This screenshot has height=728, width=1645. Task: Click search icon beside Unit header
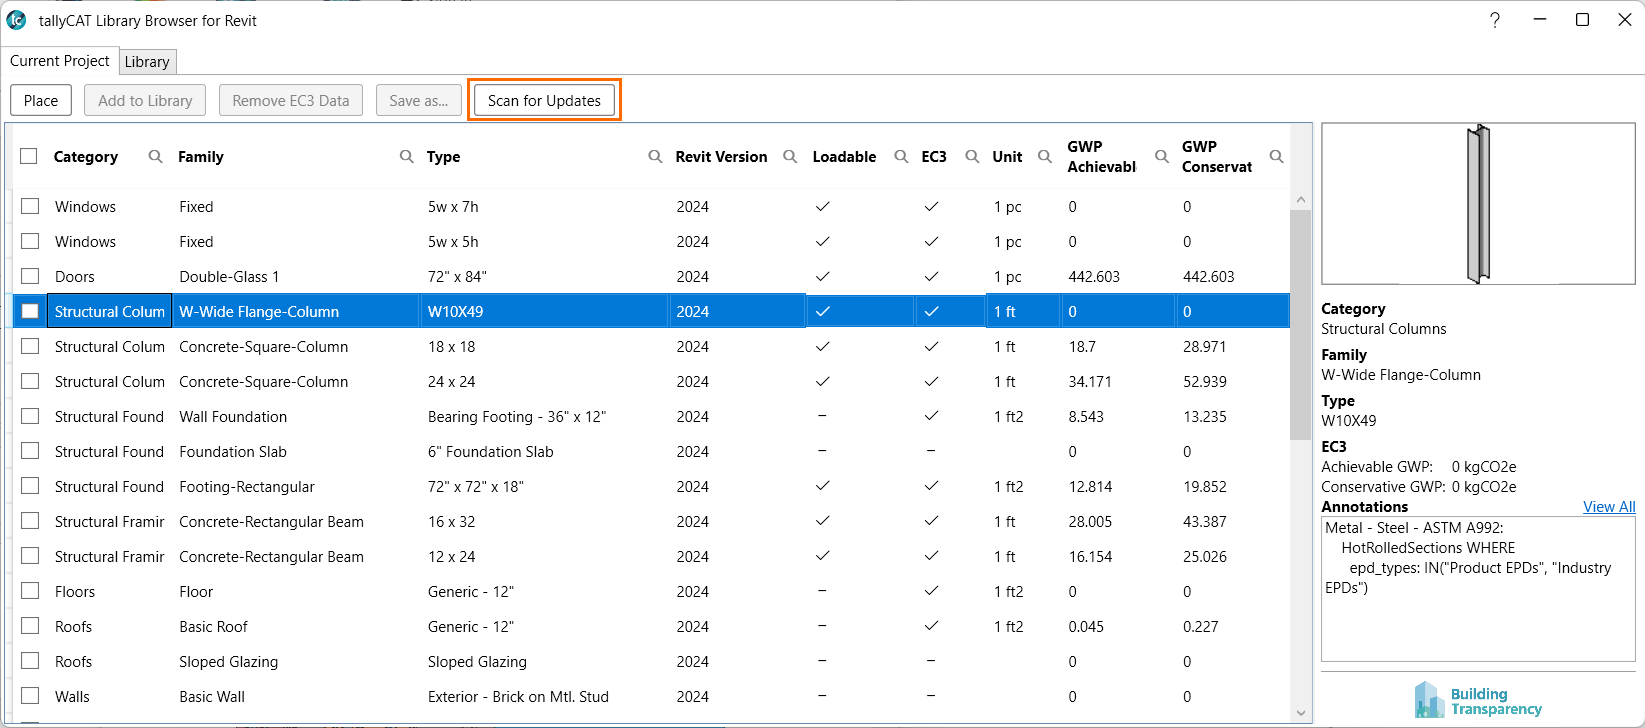pos(1045,156)
